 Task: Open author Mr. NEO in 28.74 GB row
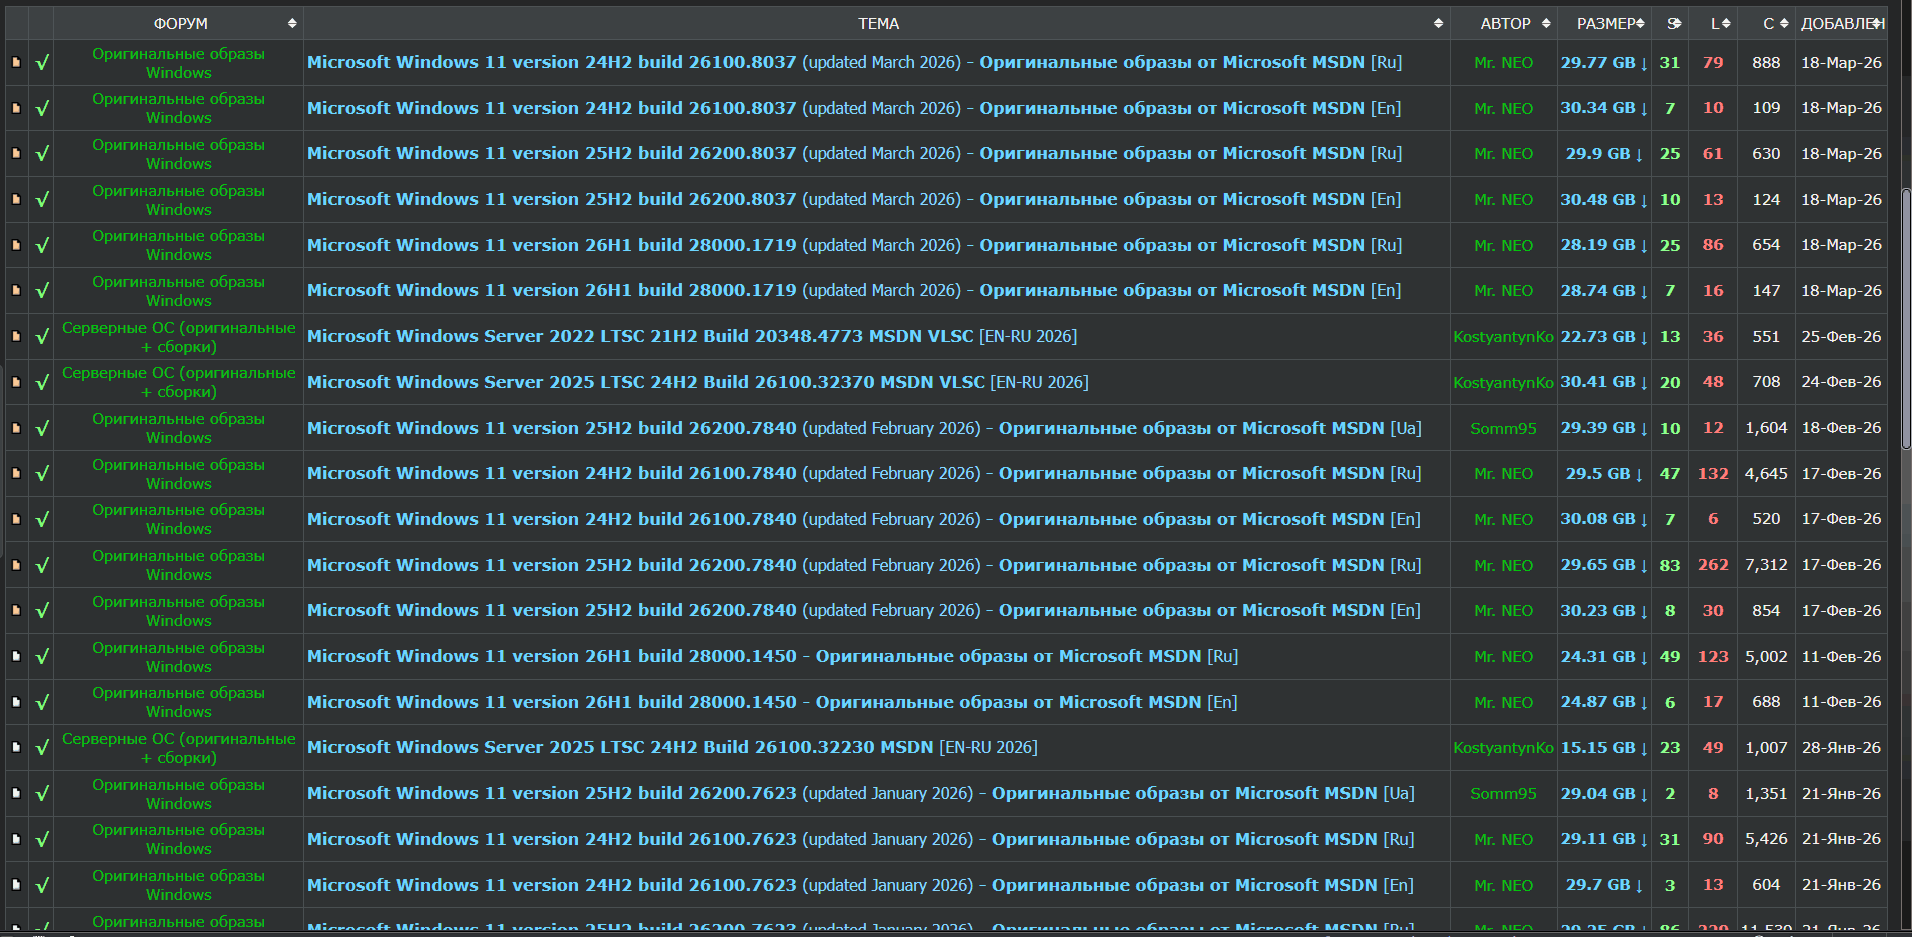[x=1503, y=291]
